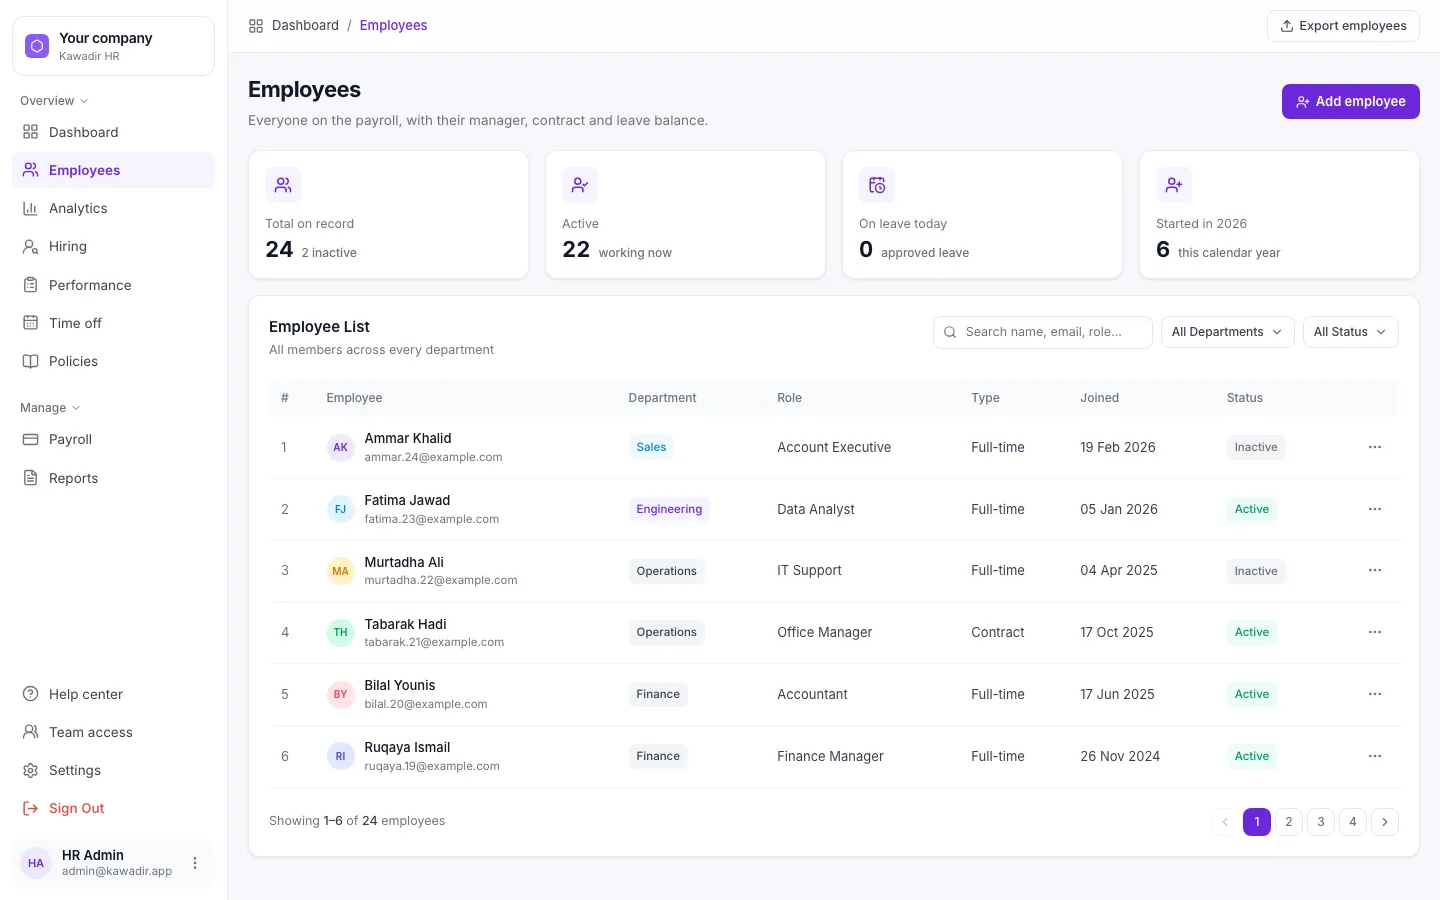Collapse the Overview sidebar section
1440x900 pixels.
tap(54, 101)
